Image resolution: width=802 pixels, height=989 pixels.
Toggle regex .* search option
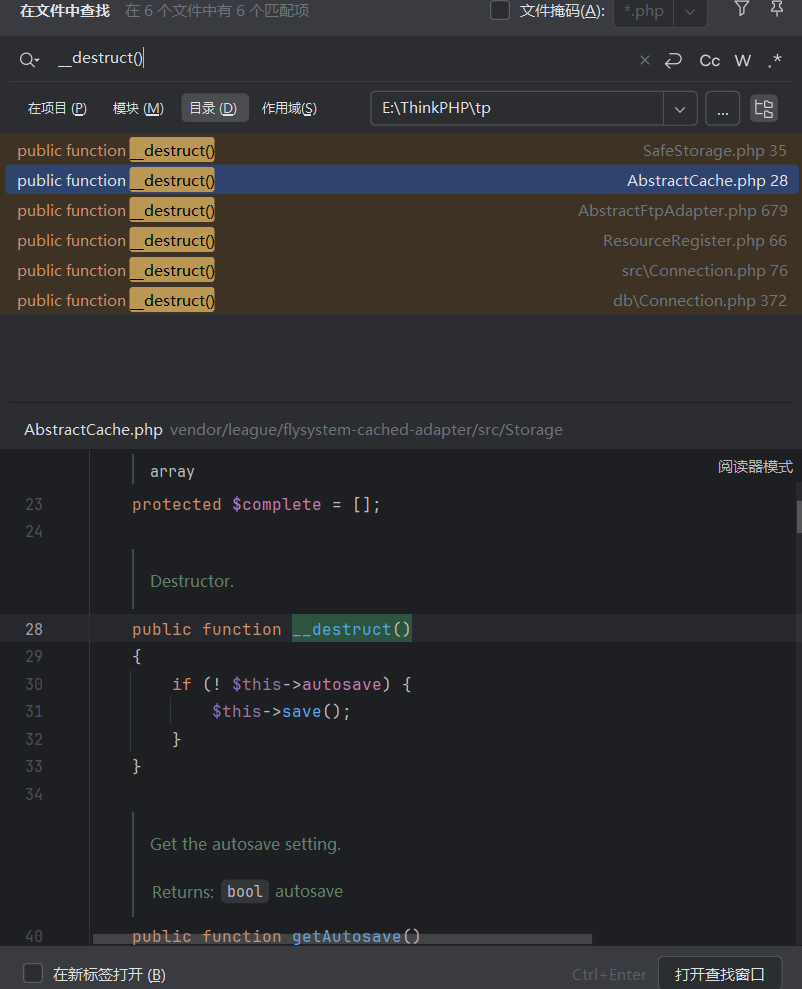click(774, 60)
